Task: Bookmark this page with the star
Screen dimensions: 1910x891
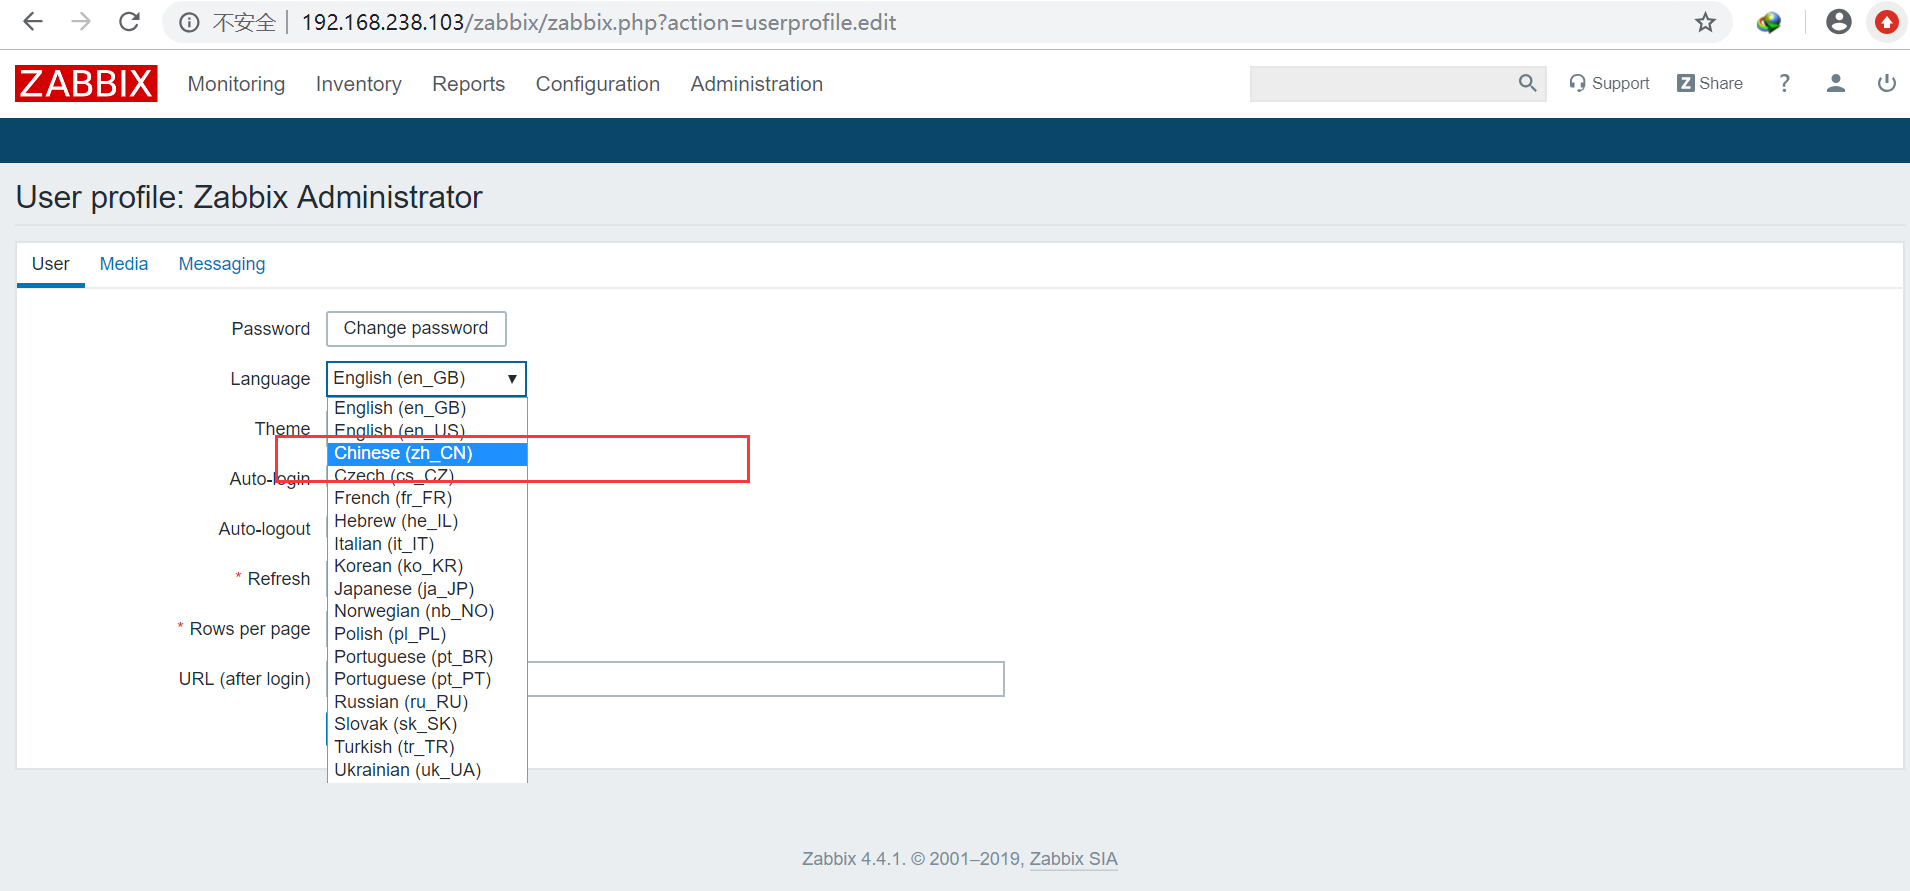Action: coord(1705,22)
